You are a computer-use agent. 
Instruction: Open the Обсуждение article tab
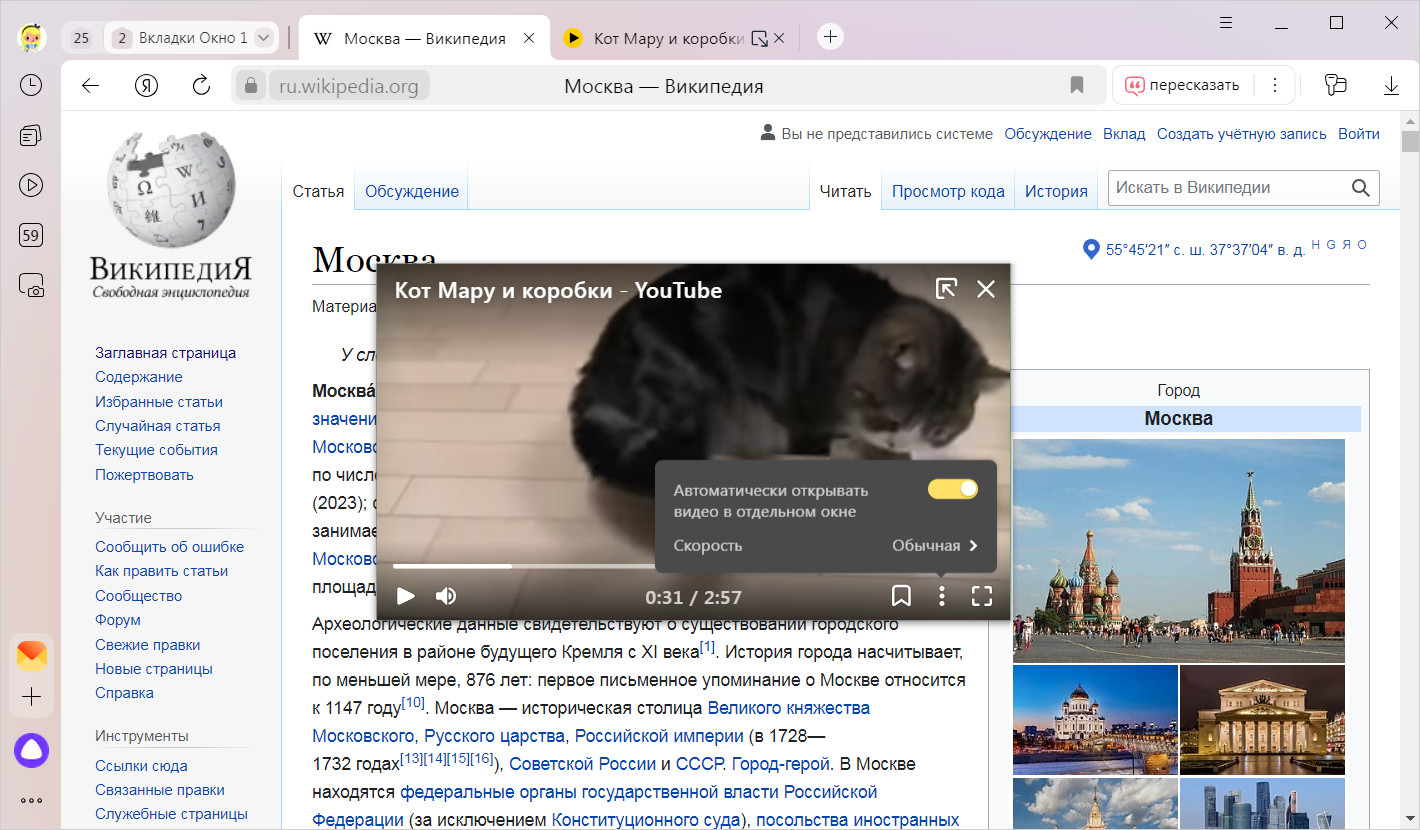tap(412, 191)
